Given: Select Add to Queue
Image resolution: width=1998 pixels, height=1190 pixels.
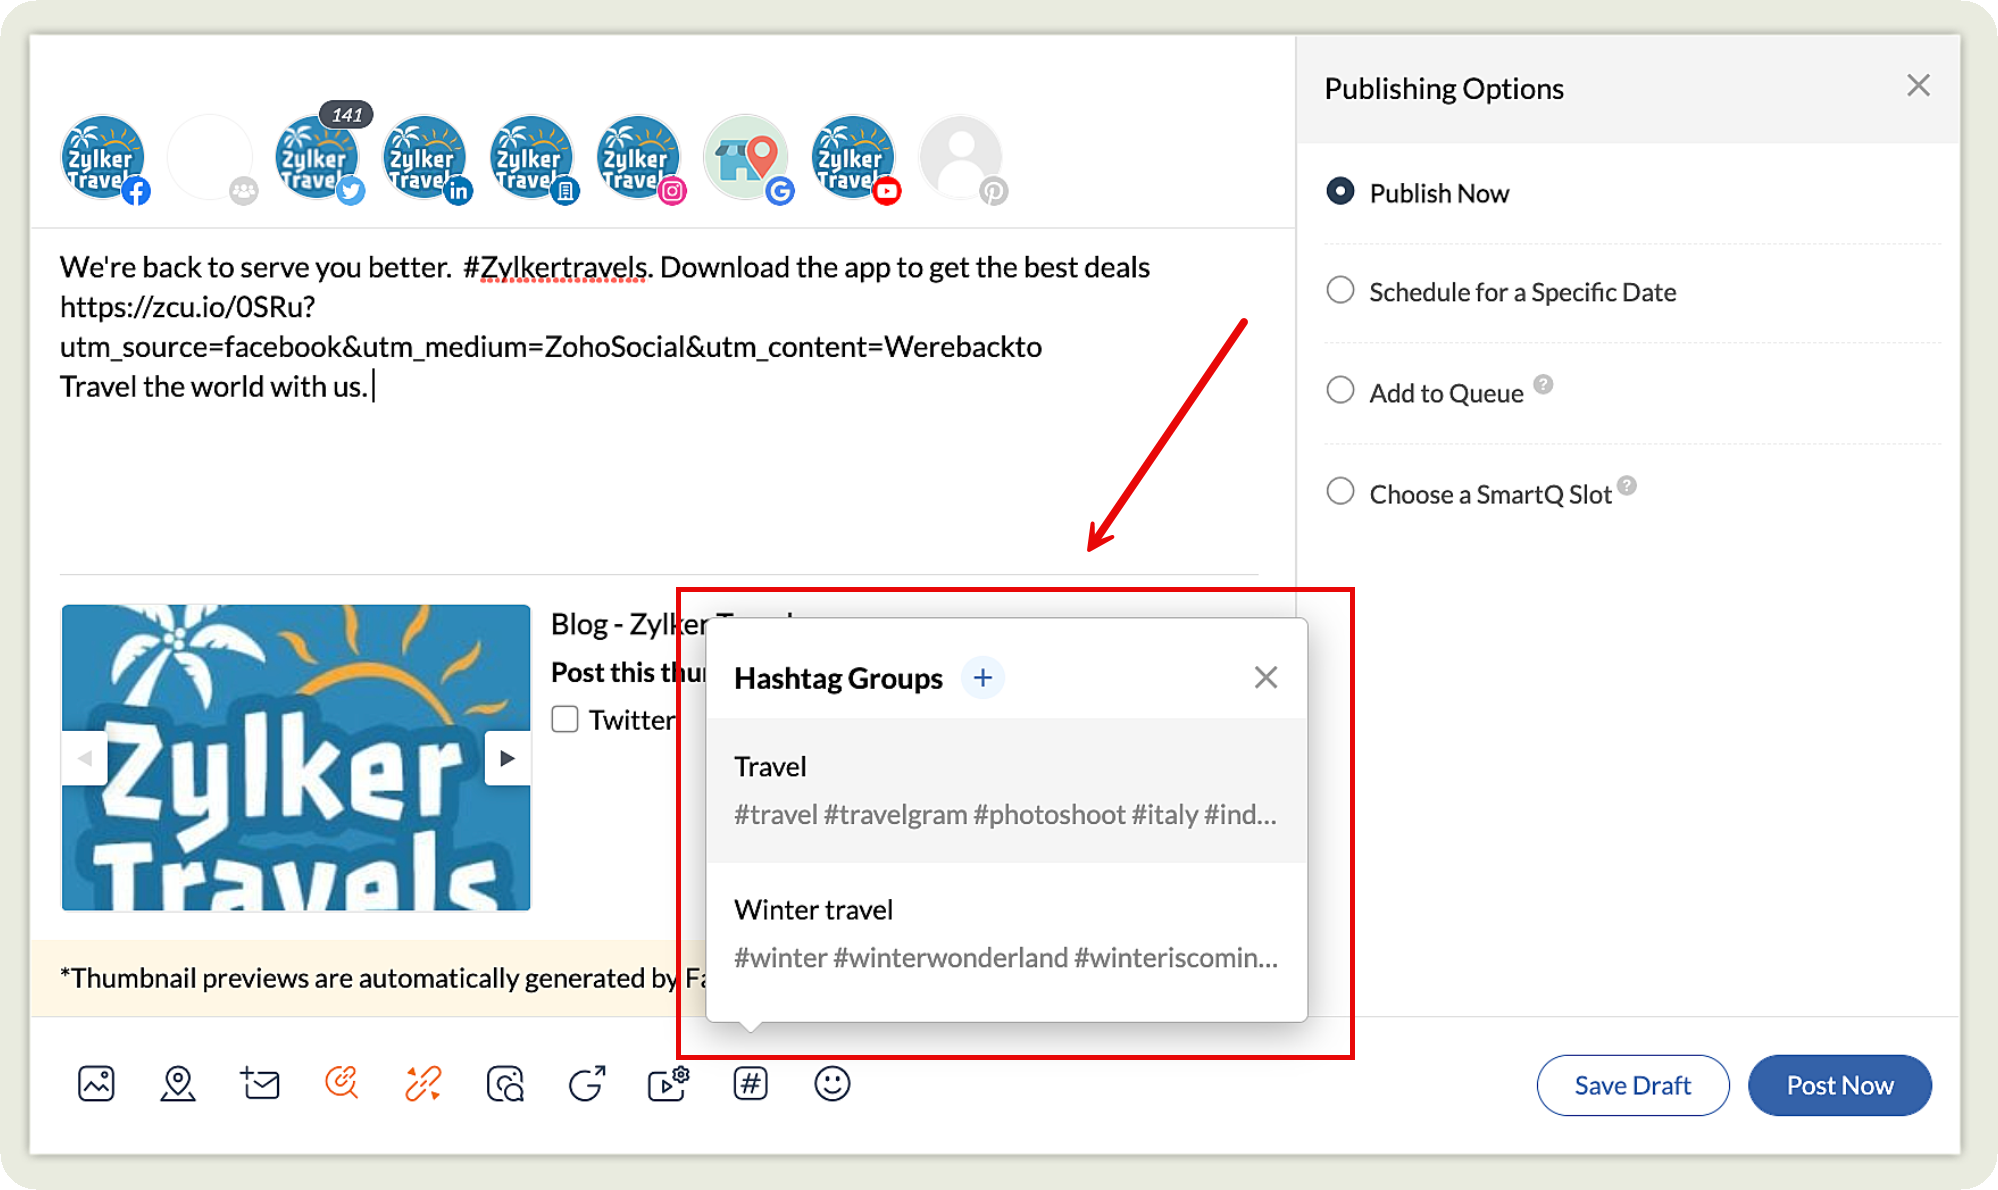Looking at the screenshot, I should 1340,391.
